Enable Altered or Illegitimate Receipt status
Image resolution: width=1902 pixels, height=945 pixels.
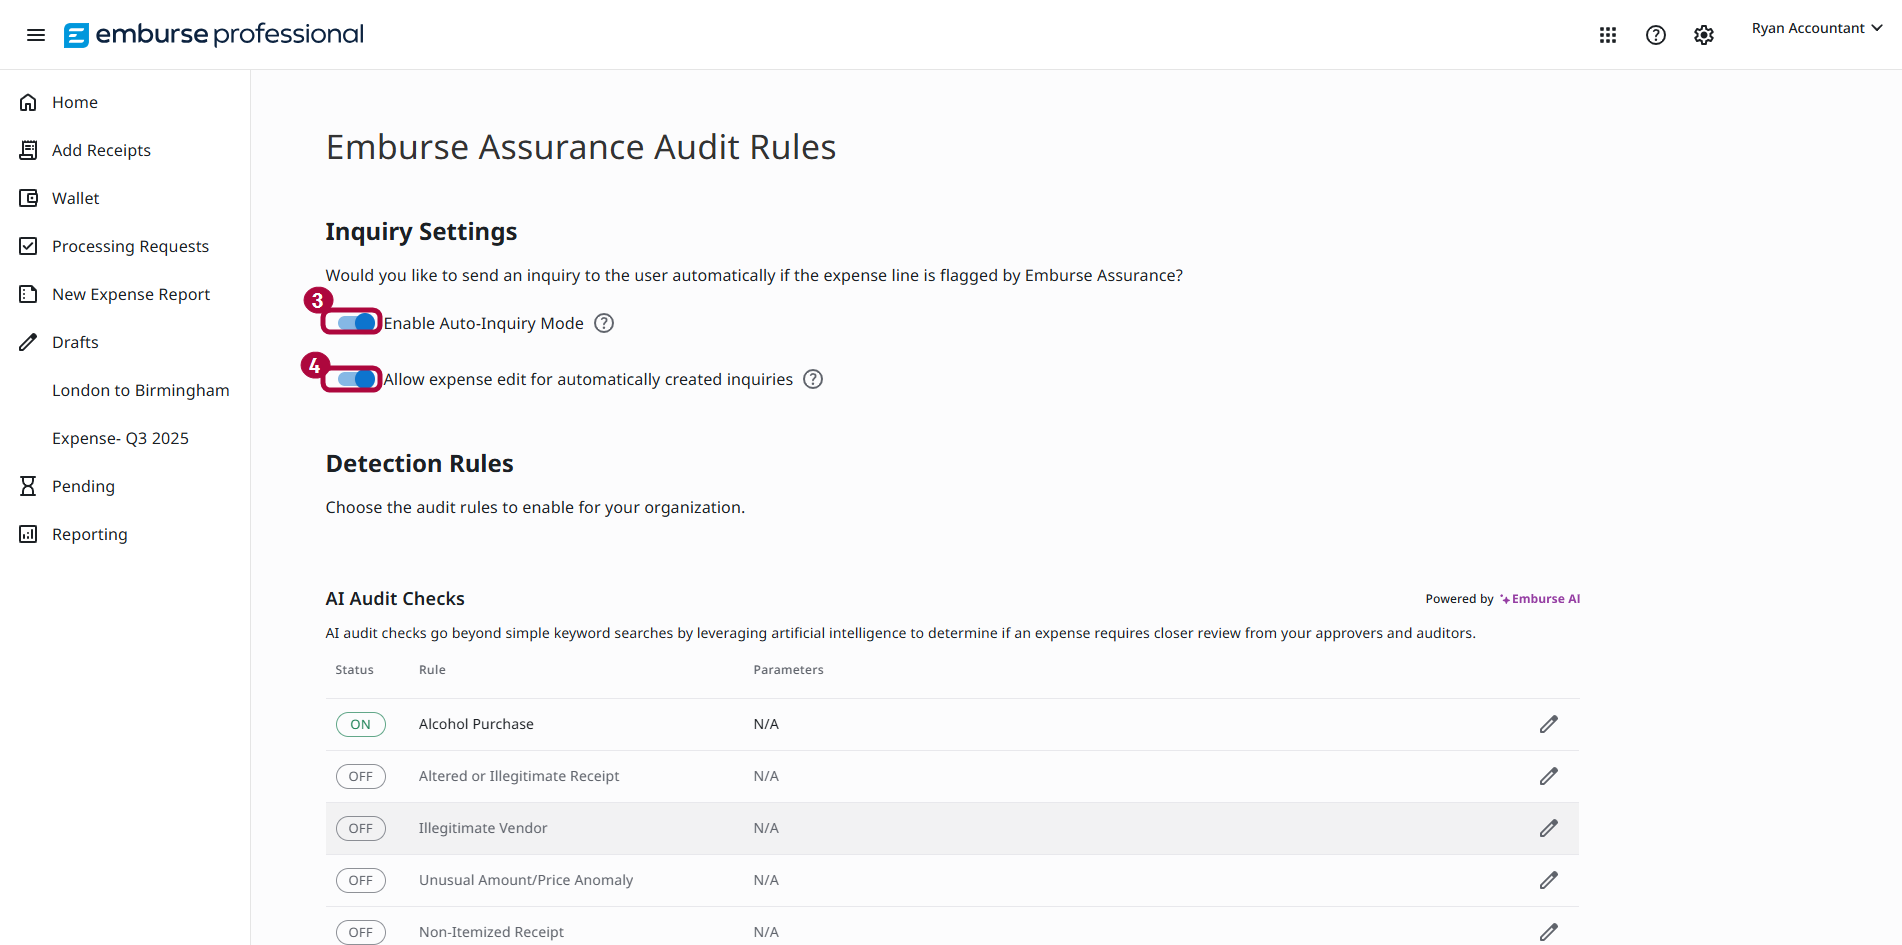point(360,776)
